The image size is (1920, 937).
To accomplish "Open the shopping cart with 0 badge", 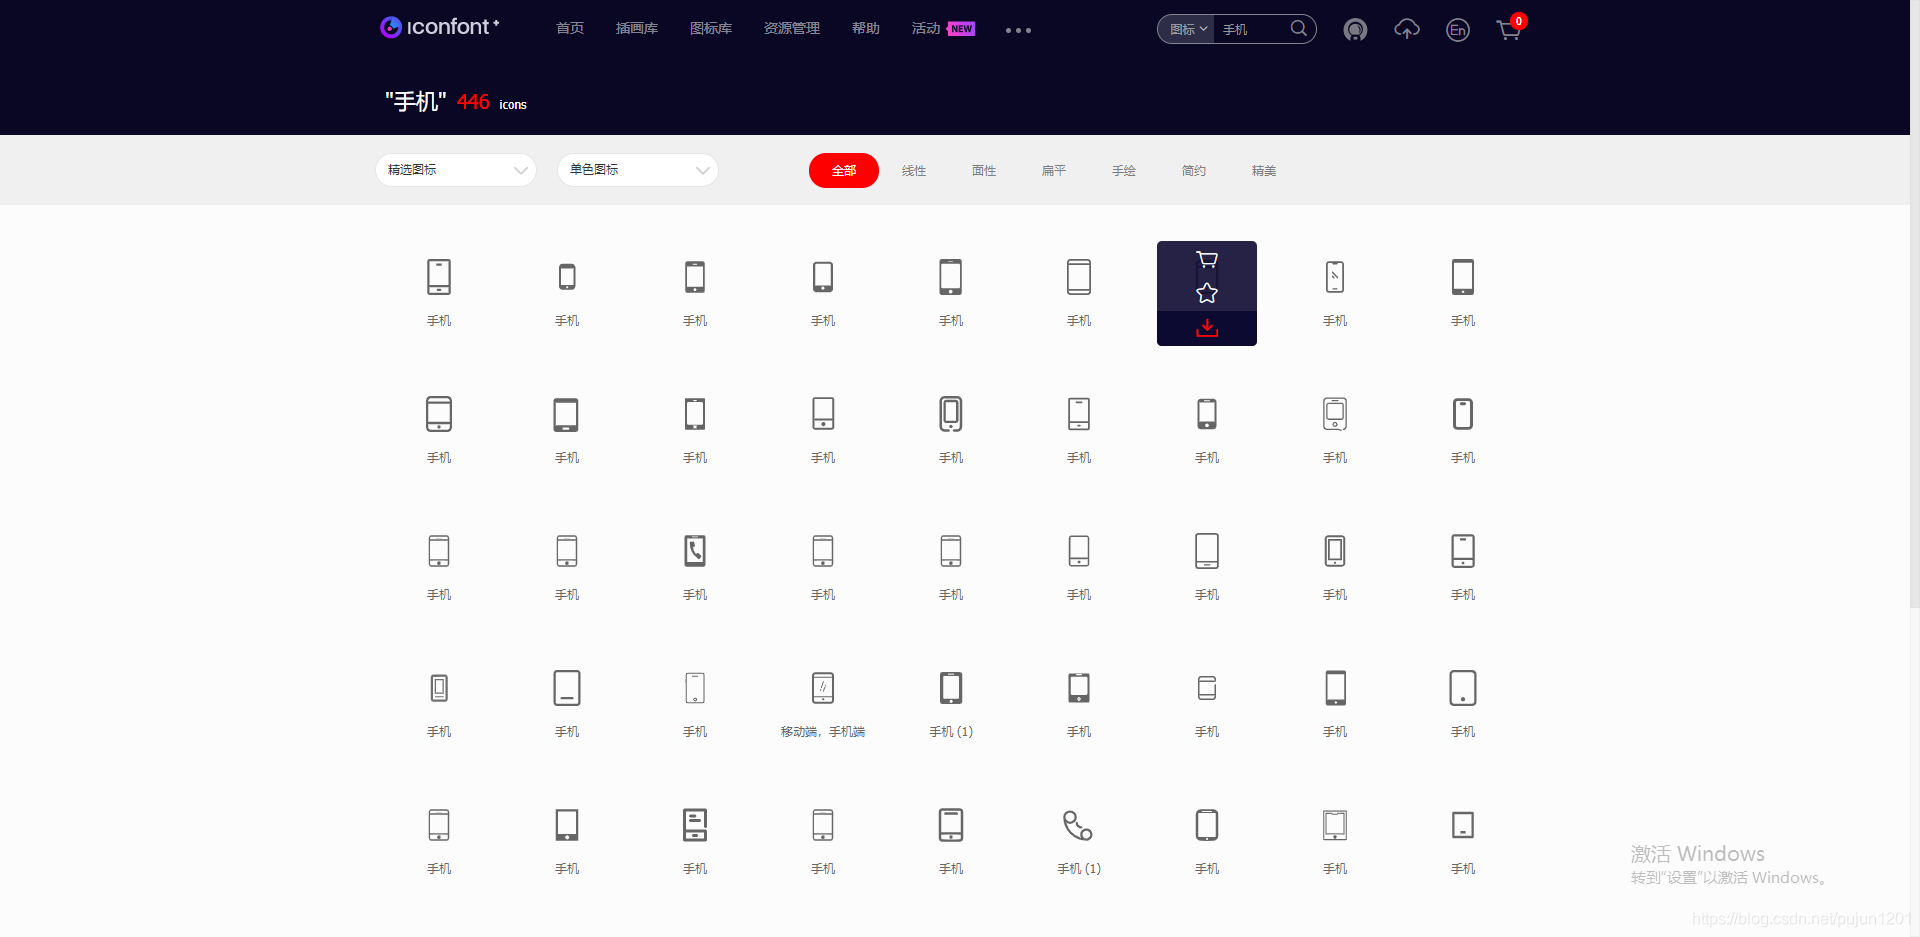I will 1508,30.
